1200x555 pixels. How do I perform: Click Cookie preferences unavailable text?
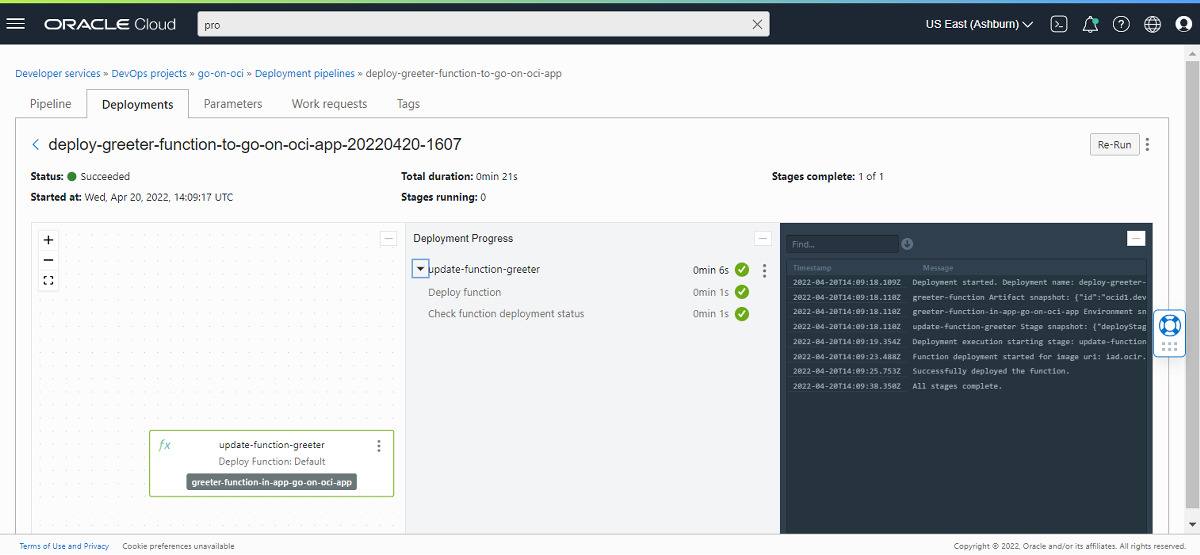179,546
